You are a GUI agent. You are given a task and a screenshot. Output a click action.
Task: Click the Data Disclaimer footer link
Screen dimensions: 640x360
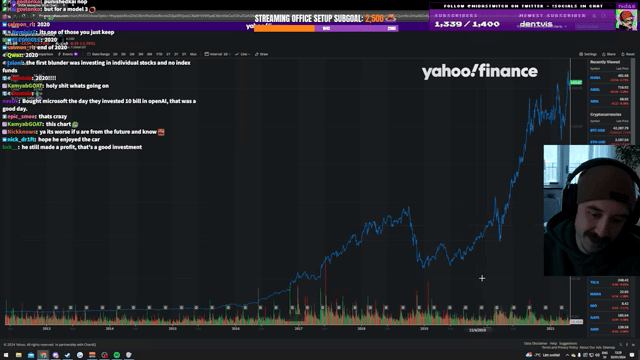tap(536, 344)
